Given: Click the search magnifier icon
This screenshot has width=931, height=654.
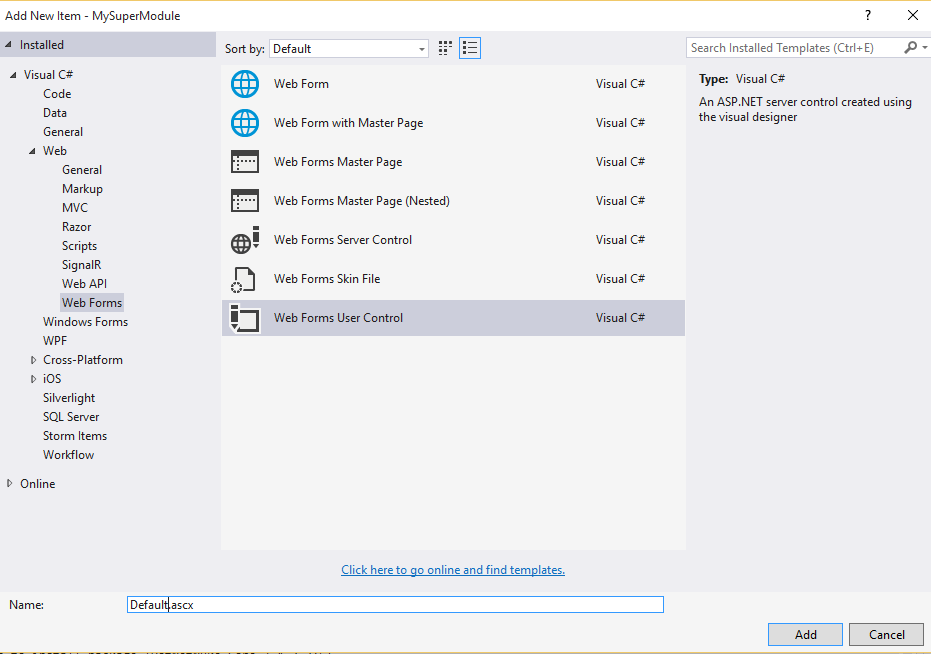Looking at the screenshot, I should [910, 48].
